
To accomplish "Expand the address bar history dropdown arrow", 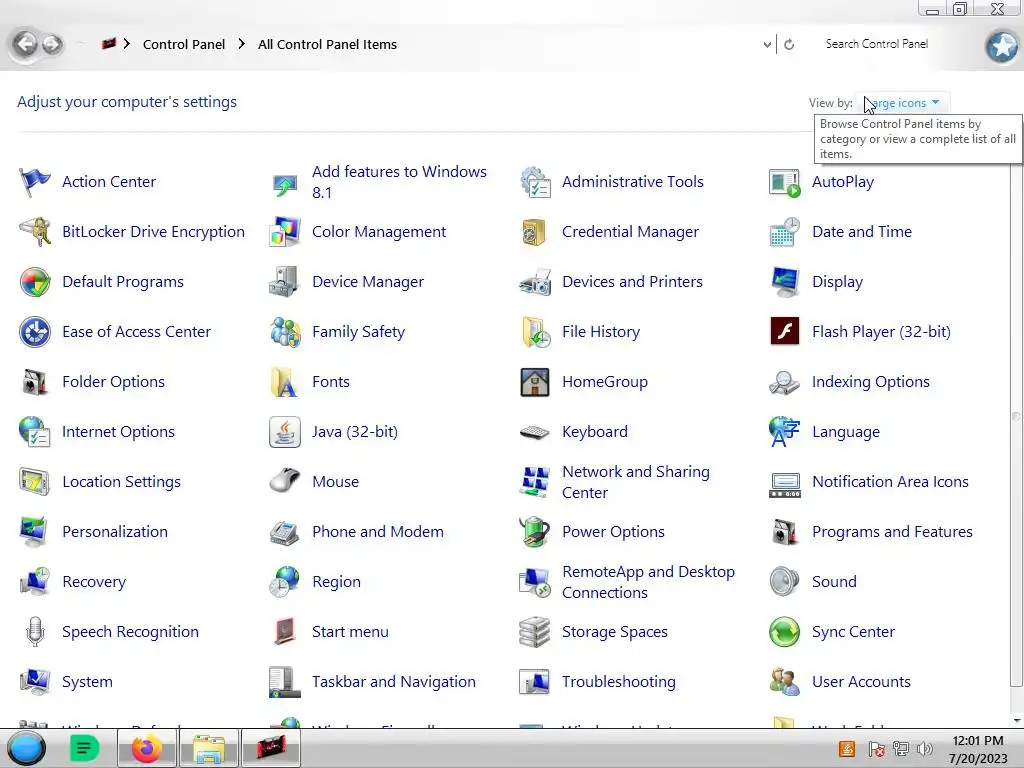I will click(767, 44).
